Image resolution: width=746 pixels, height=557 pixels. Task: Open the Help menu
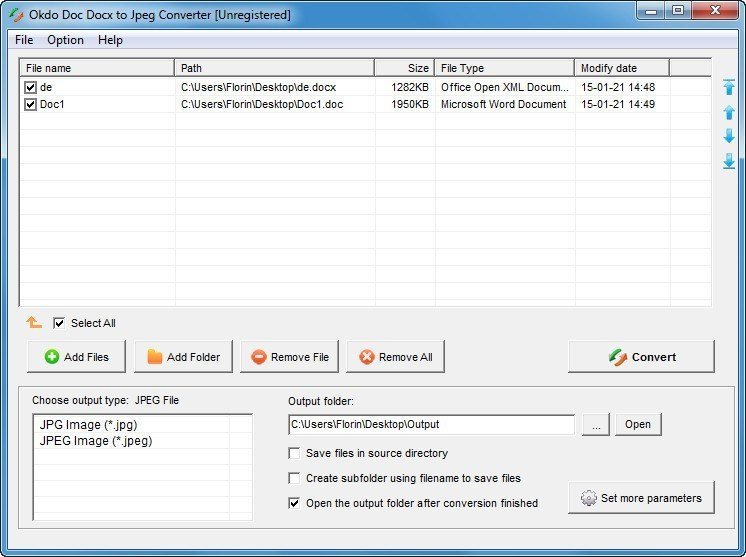click(x=110, y=40)
